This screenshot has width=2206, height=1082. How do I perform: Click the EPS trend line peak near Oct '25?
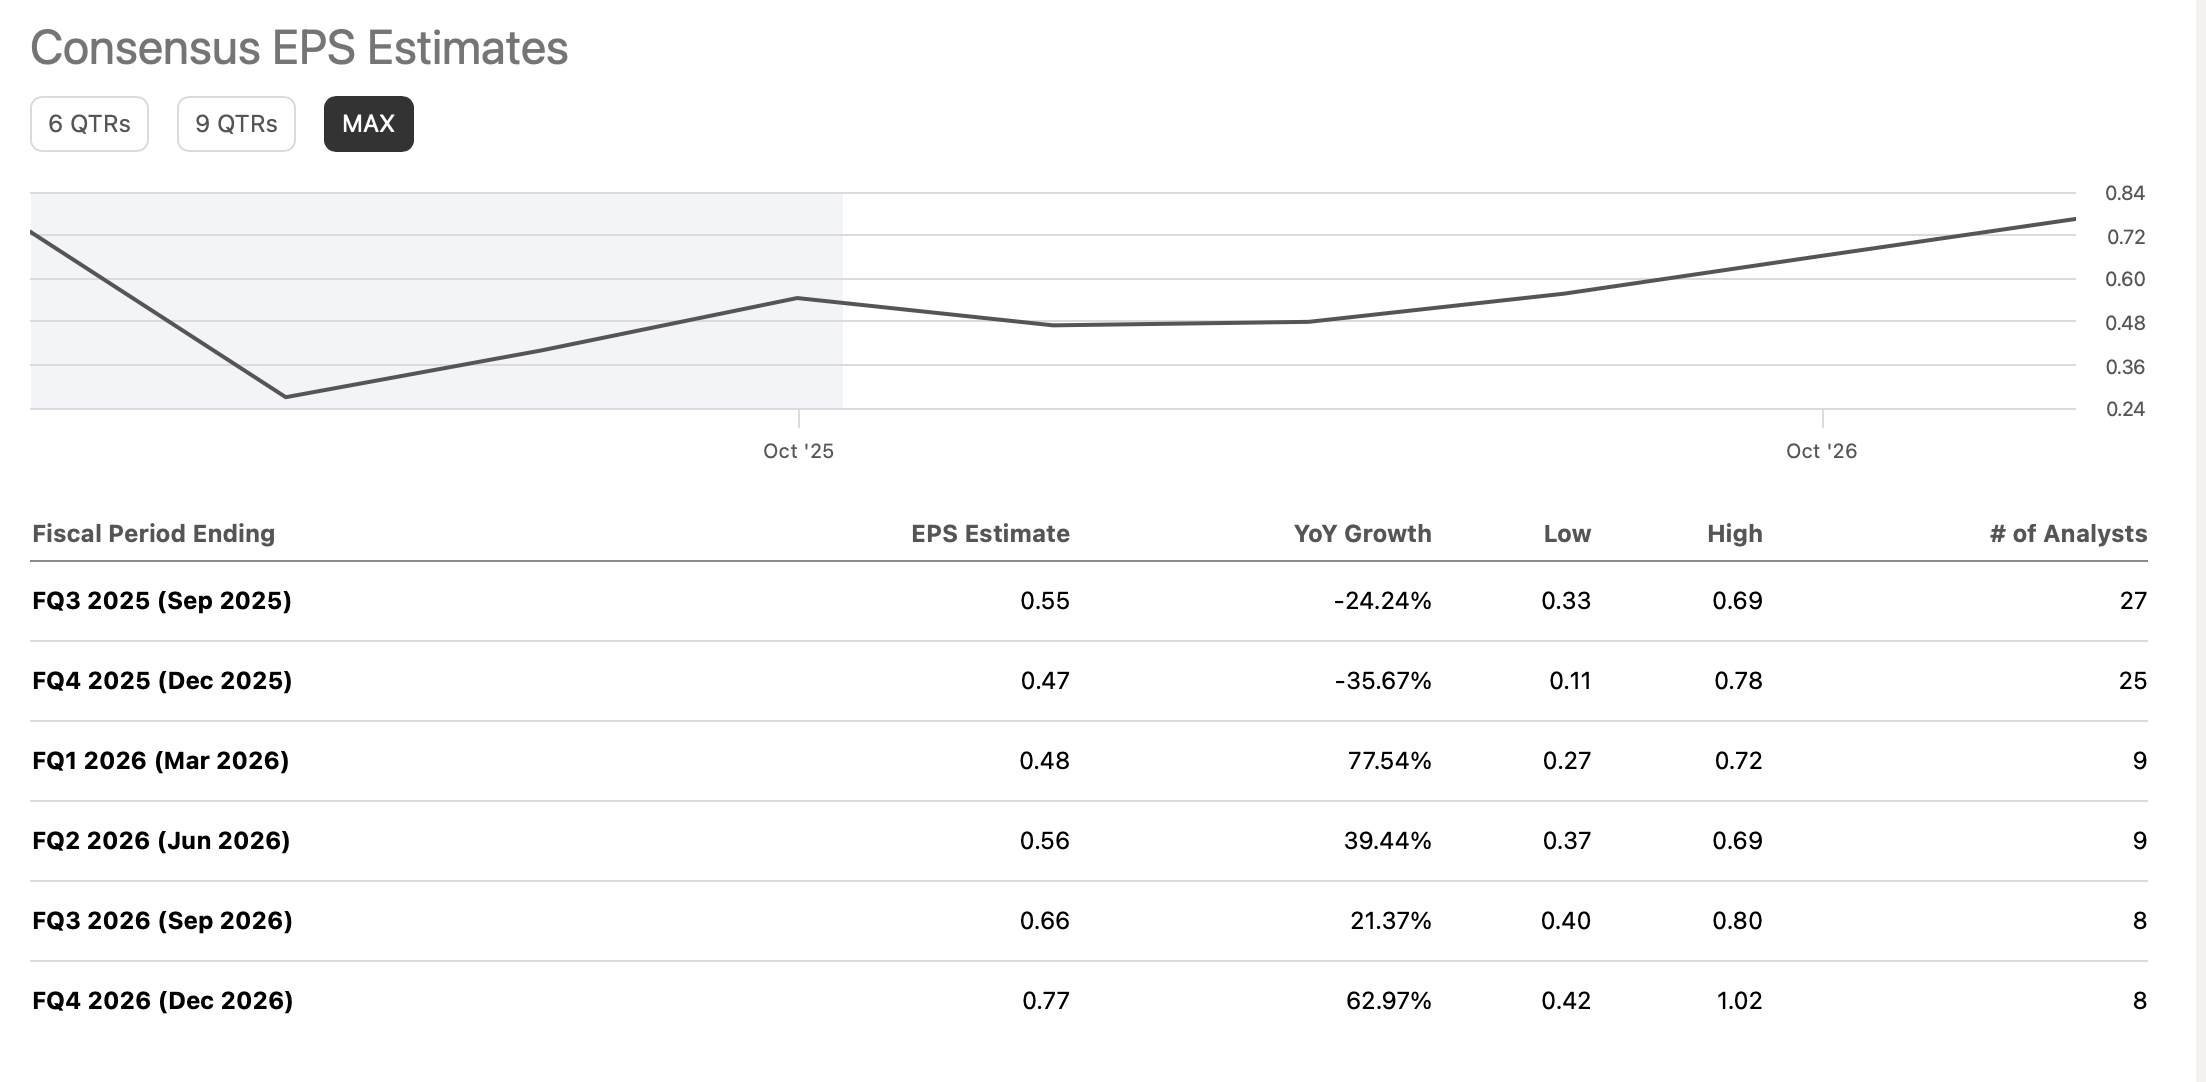[795, 297]
